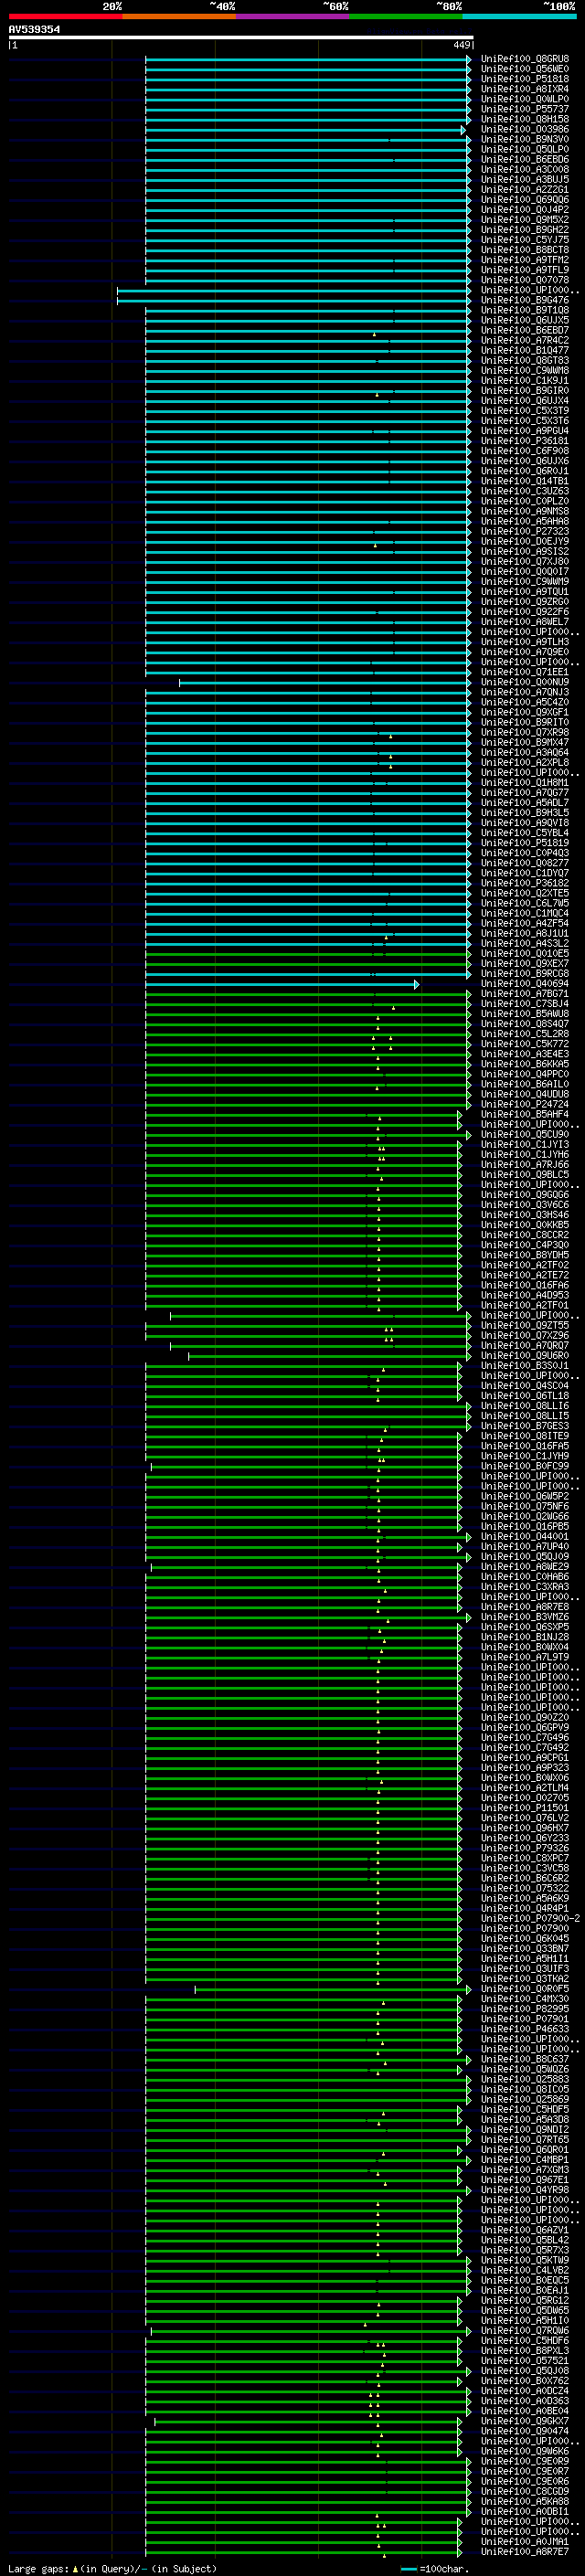Viewport: 585px width, 2576px height.
Task: Select label UniRef100_Q5KTW9
Action: [x=525, y=2261]
